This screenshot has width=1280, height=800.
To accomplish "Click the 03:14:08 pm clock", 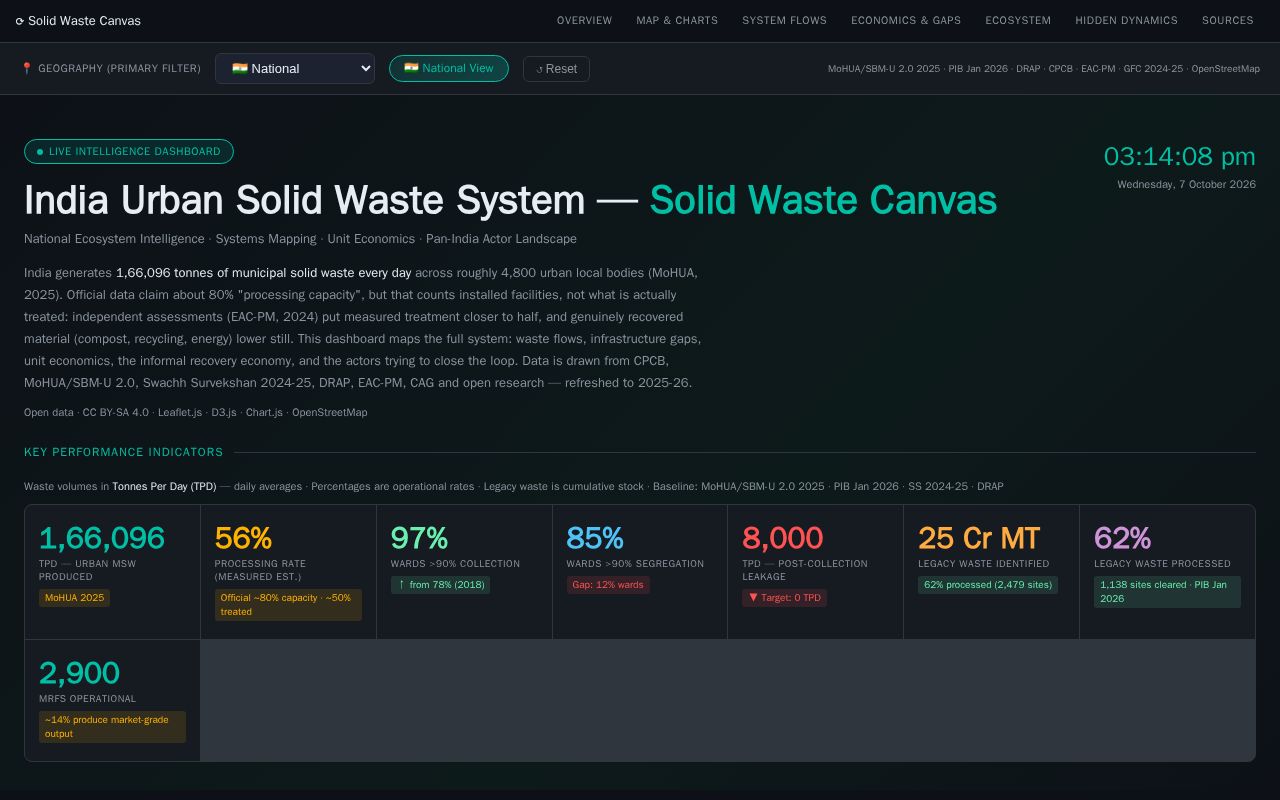I will tap(1180, 157).
